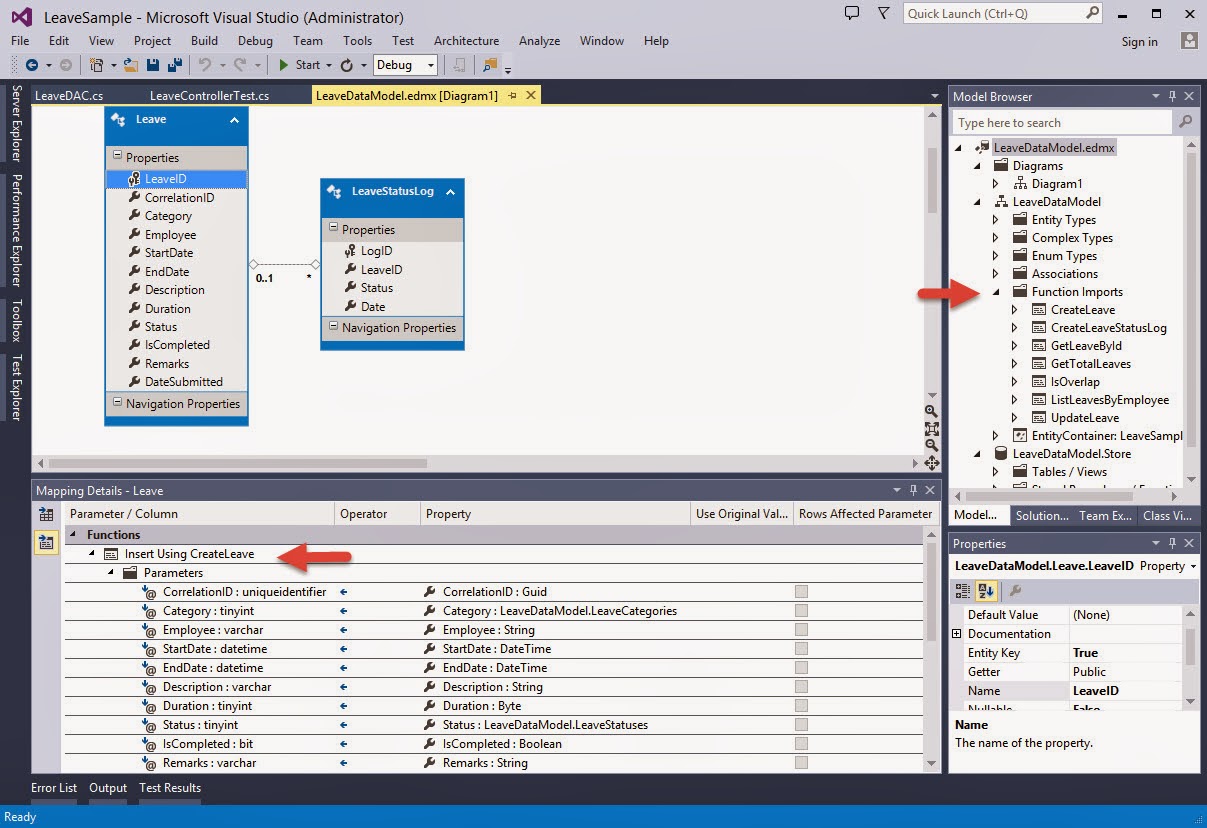Click the Open File folder icon
The image size is (1207, 828).
click(131, 65)
